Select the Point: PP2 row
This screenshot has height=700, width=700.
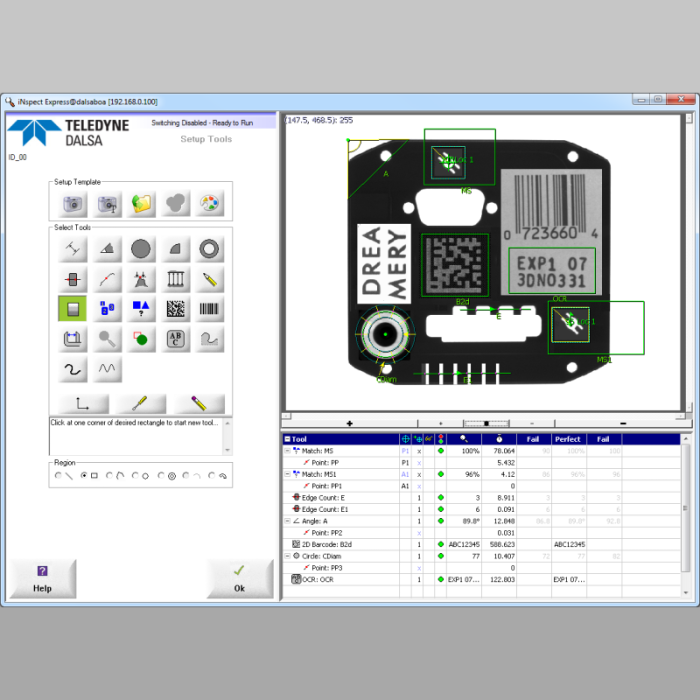[x=481, y=533]
